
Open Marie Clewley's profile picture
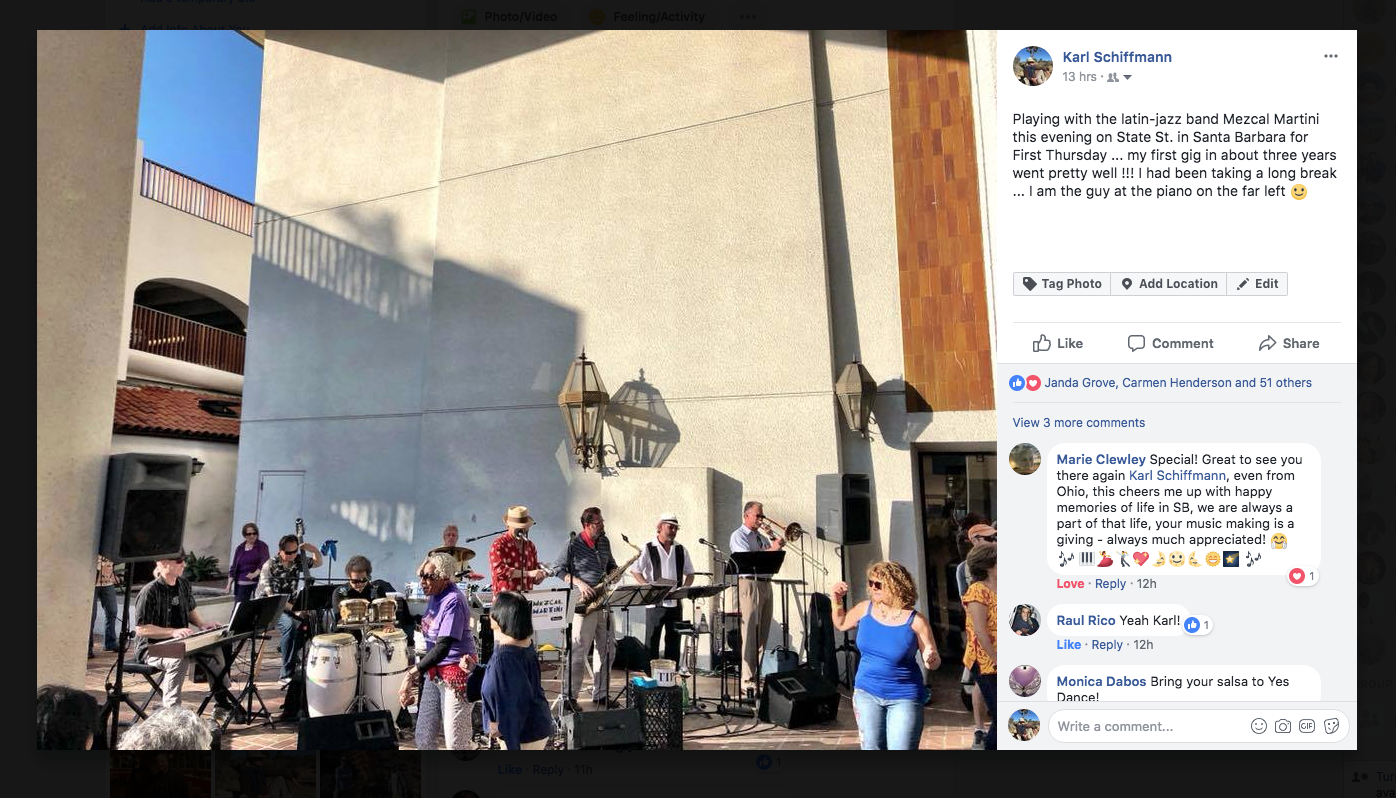click(1025, 459)
